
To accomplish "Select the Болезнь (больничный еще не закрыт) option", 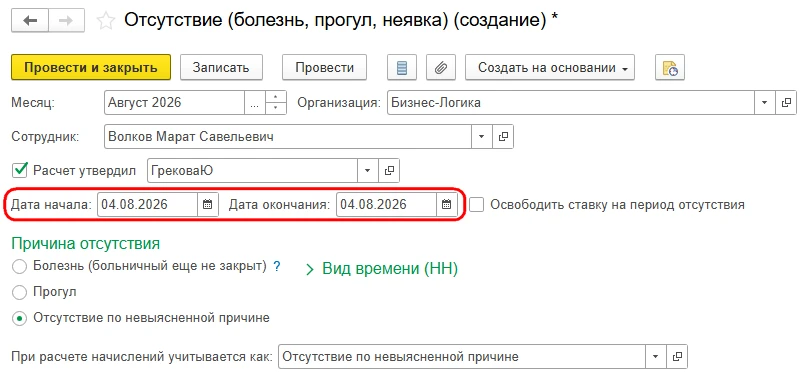I will pos(19,267).
